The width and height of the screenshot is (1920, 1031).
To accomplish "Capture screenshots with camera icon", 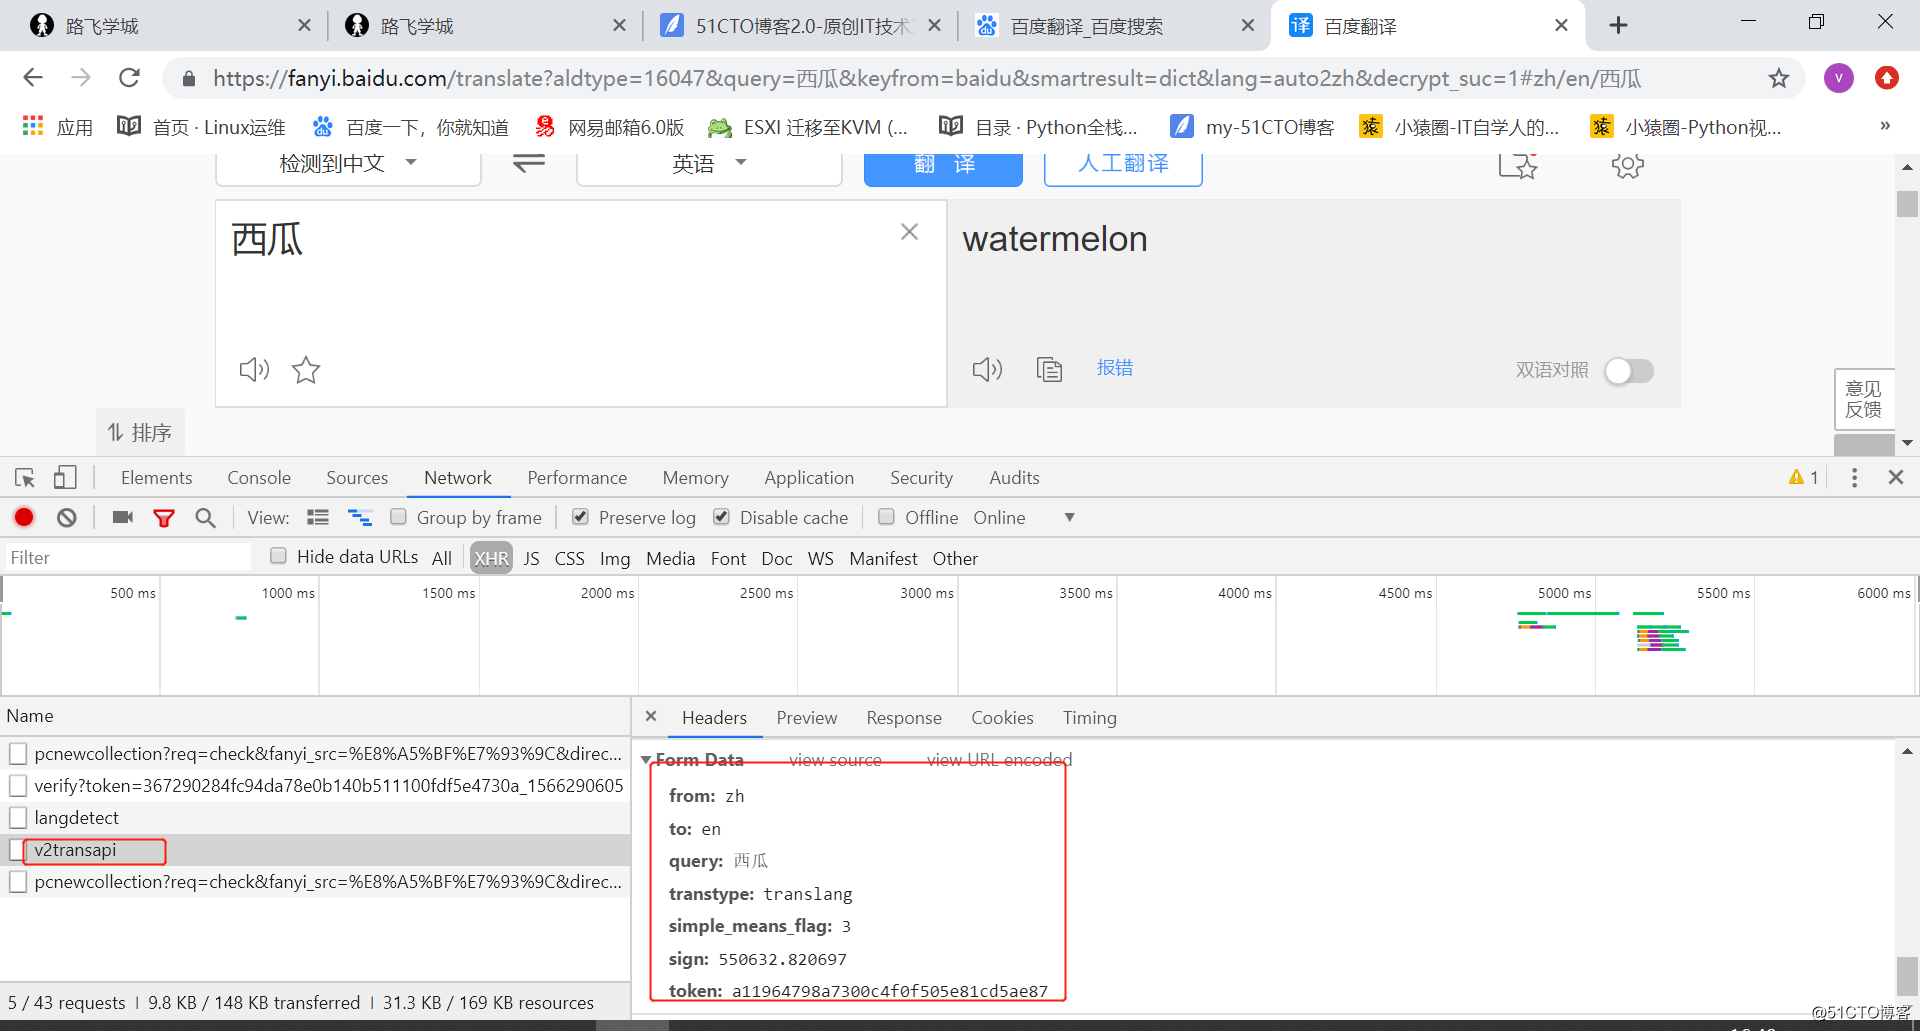I will (x=123, y=517).
